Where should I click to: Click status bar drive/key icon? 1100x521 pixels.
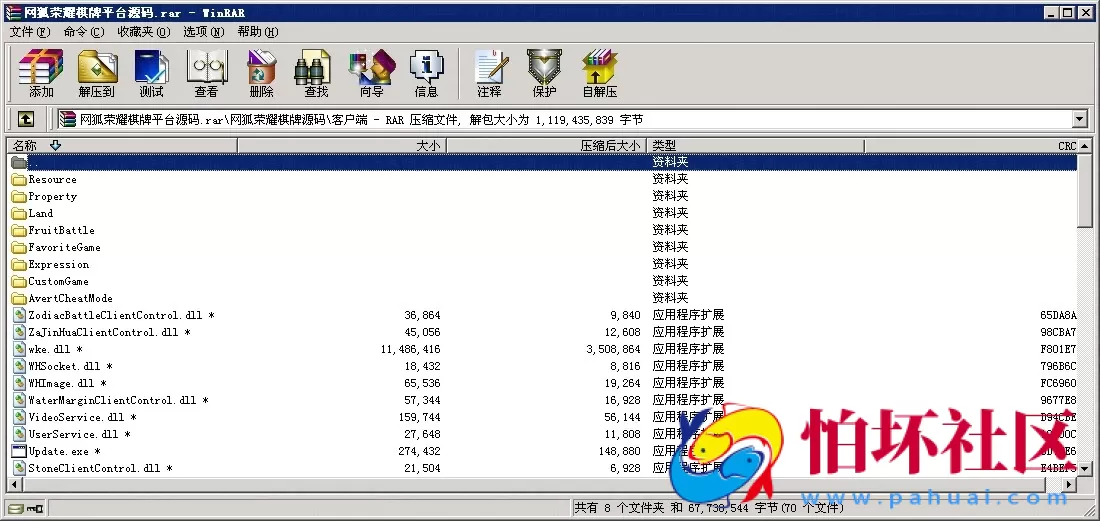[26, 508]
